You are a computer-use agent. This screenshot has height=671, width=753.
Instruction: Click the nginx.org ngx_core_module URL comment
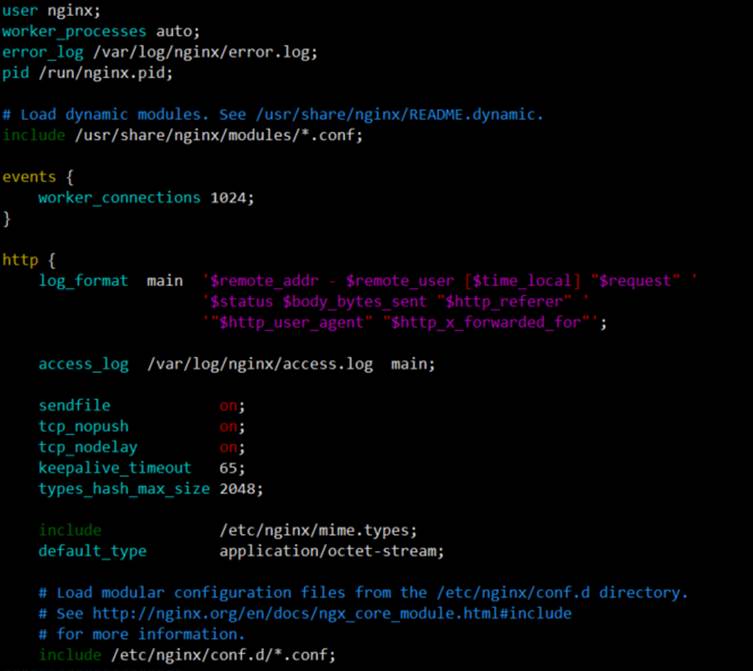(305, 614)
